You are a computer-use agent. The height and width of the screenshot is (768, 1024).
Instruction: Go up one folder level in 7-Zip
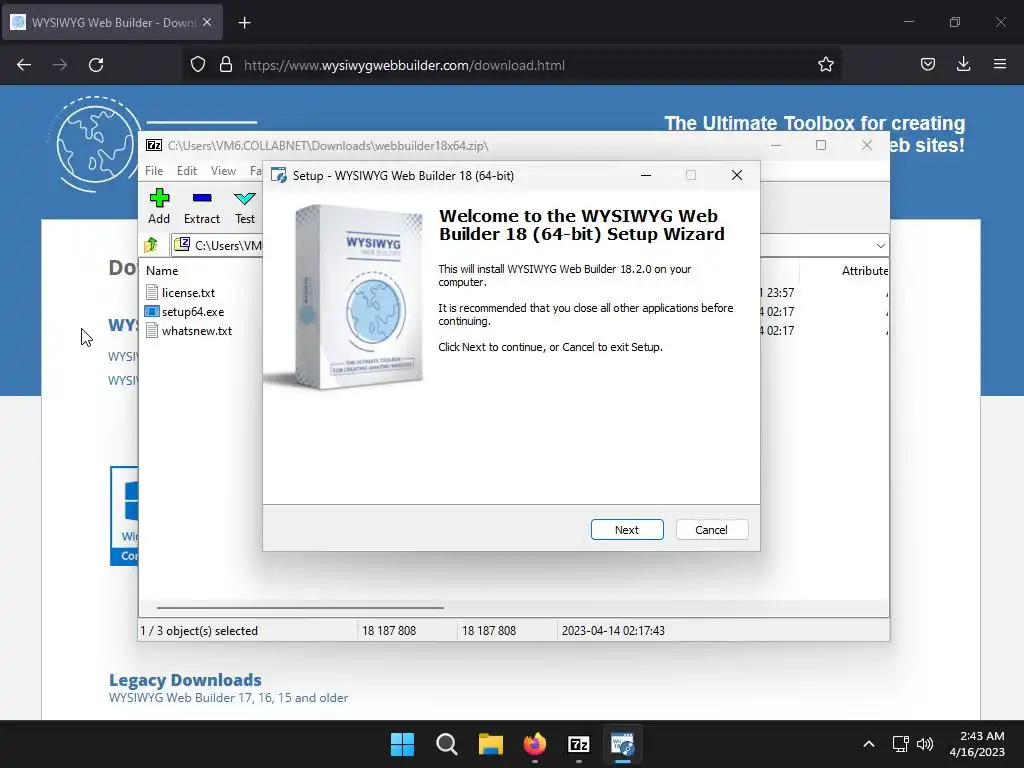[x=152, y=245]
